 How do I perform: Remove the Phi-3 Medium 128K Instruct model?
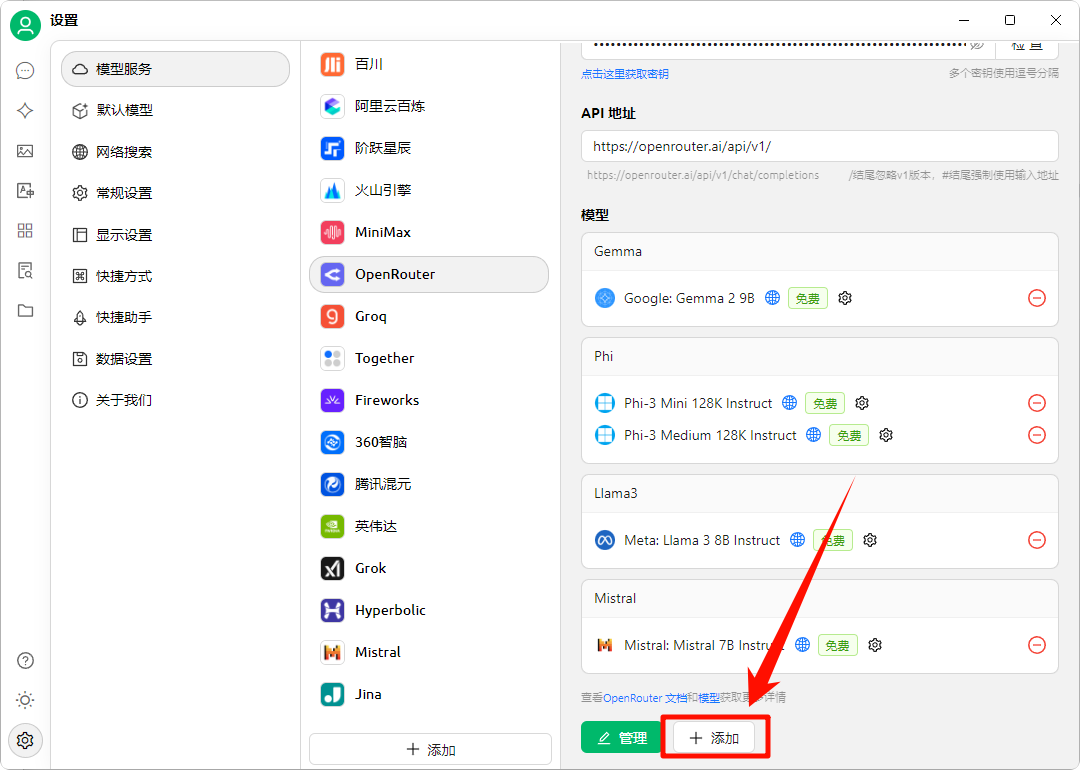click(1037, 435)
